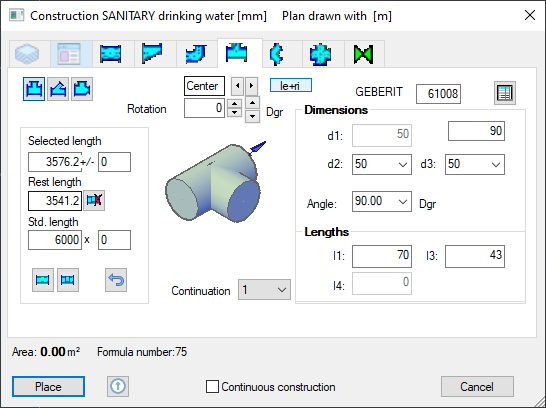Open the valve tab
The height and width of the screenshot is (408, 546).
tap(364, 54)
